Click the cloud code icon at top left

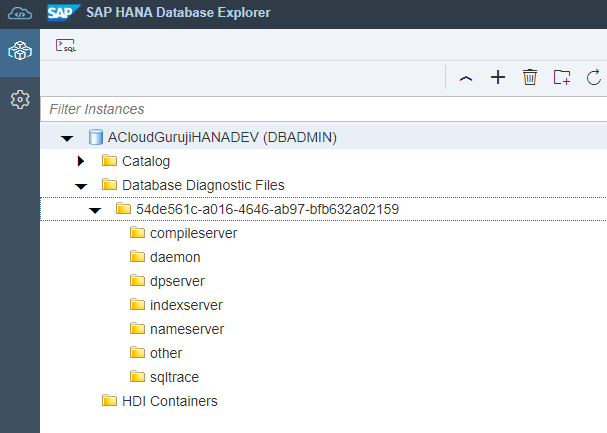click(x=20, y=14)
